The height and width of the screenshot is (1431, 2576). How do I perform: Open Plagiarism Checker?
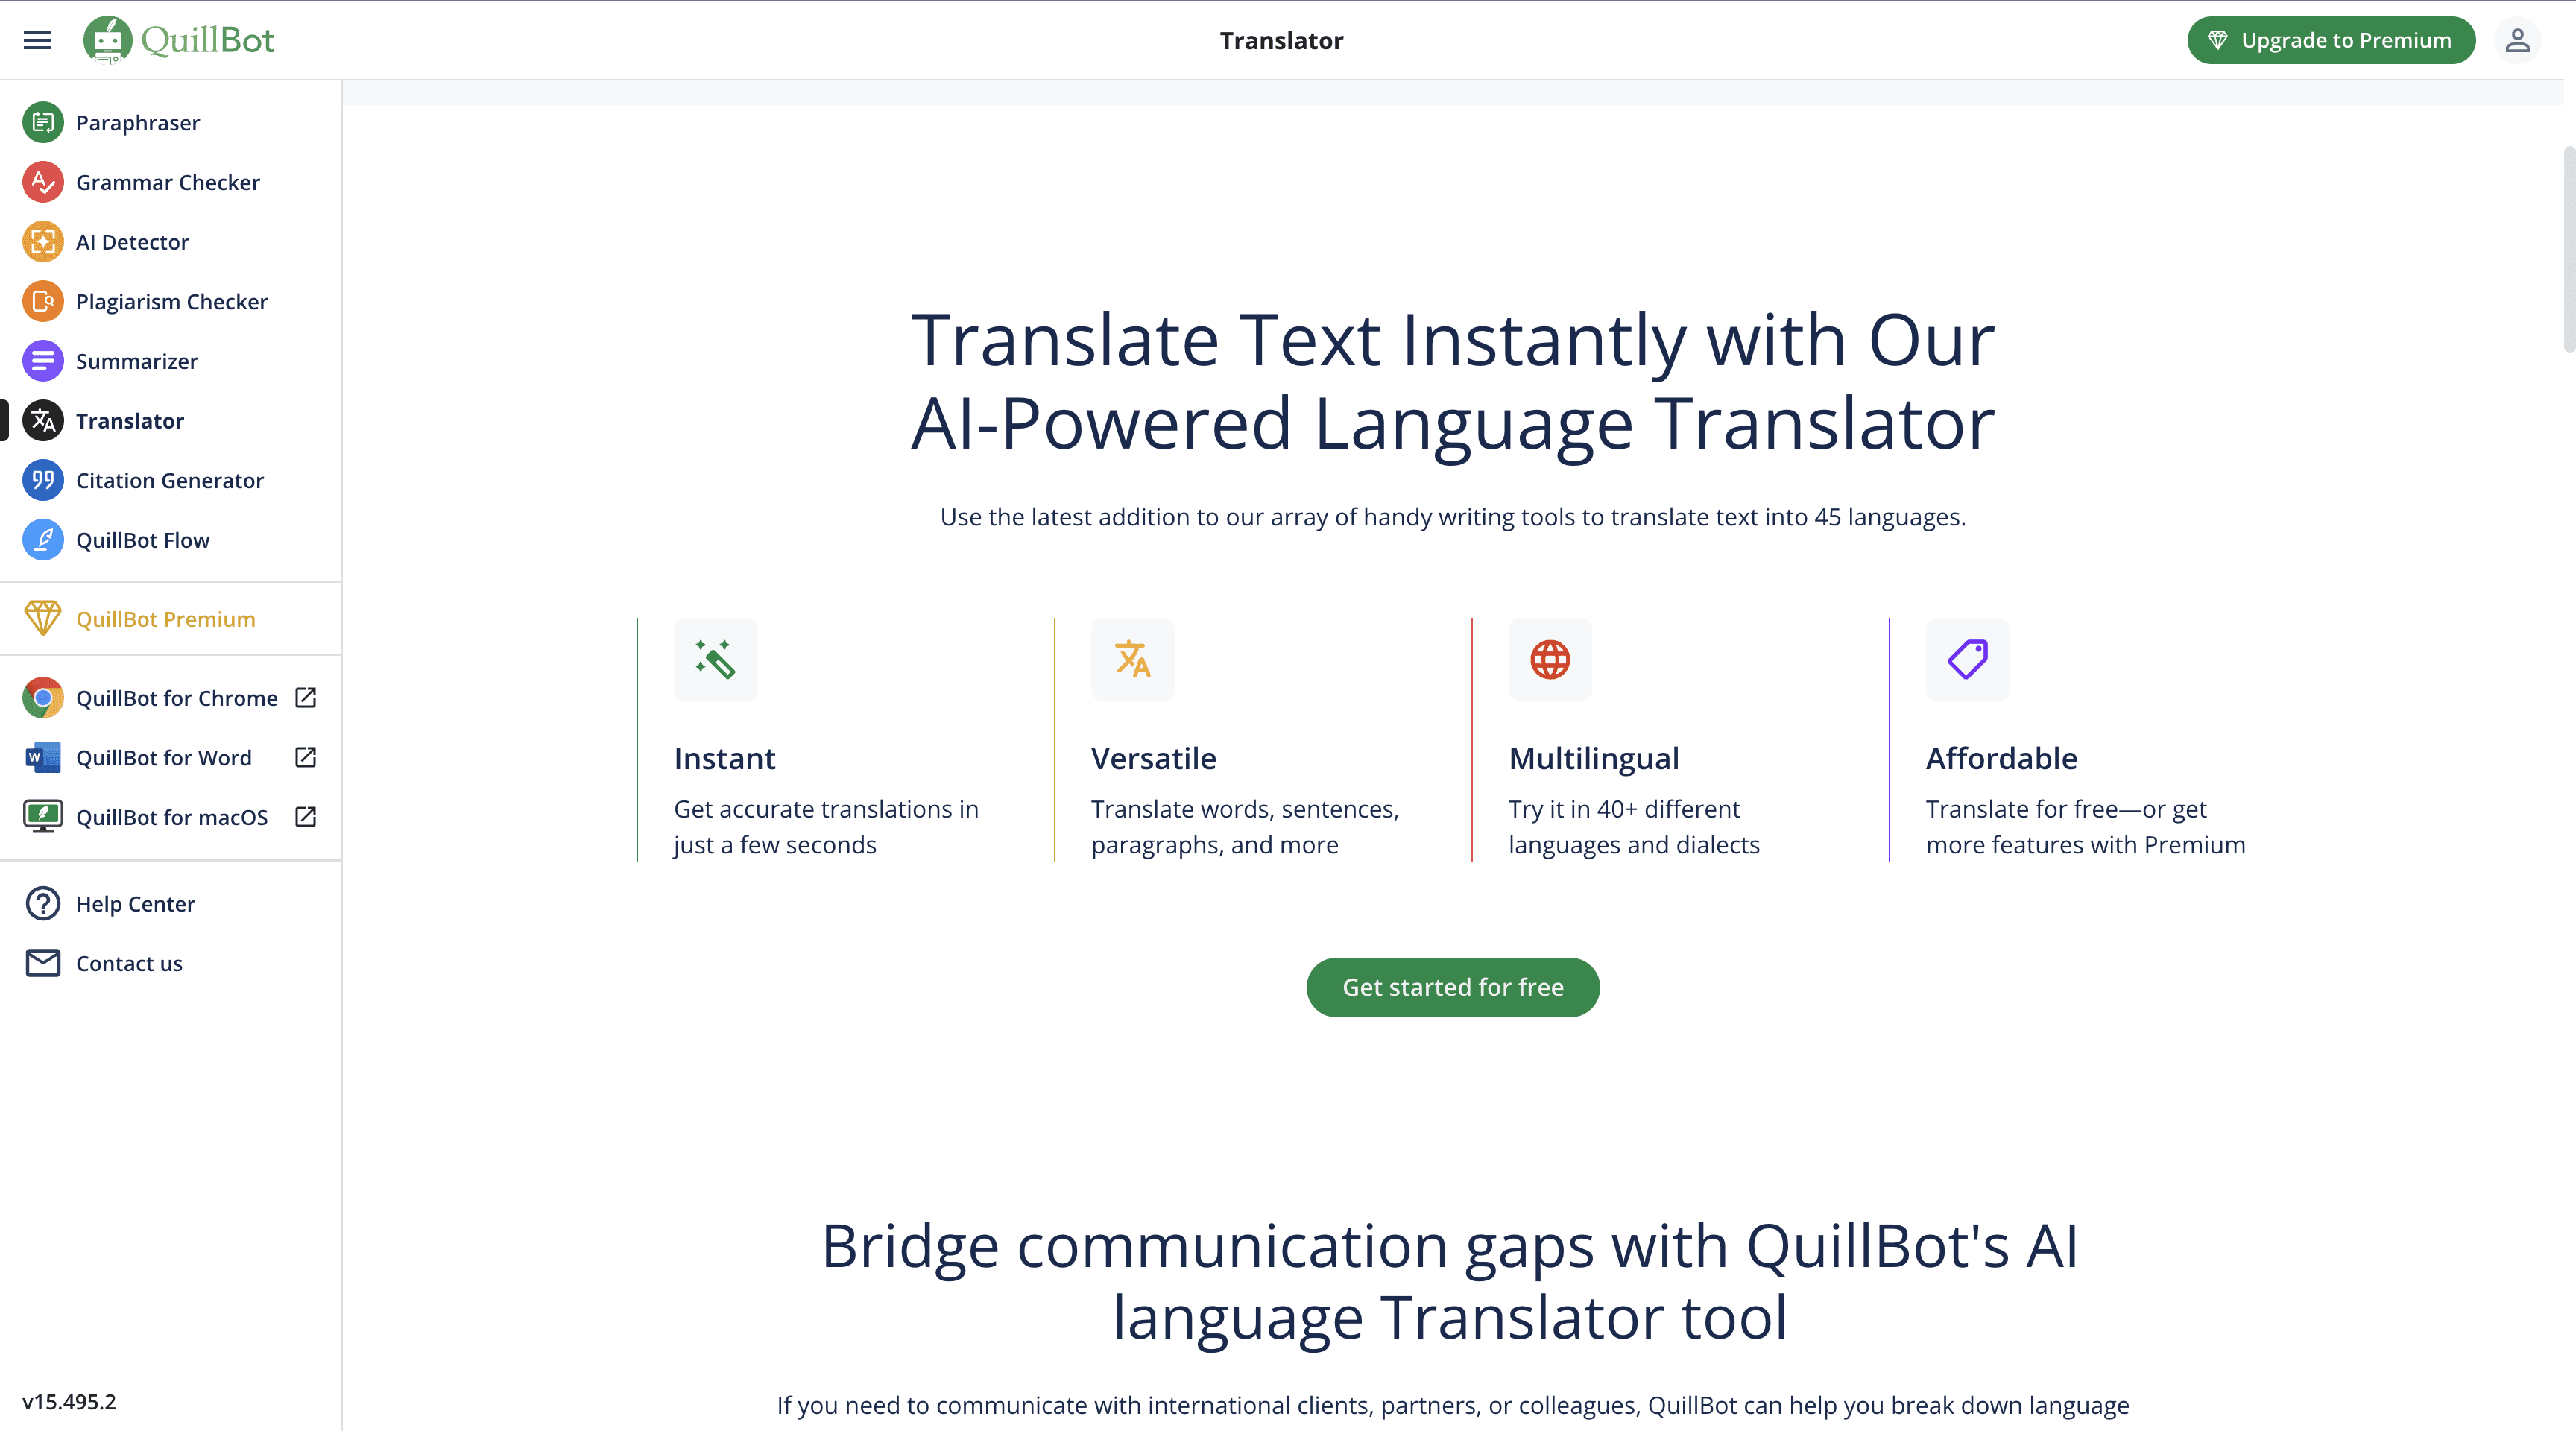click(x=172, y=301)
